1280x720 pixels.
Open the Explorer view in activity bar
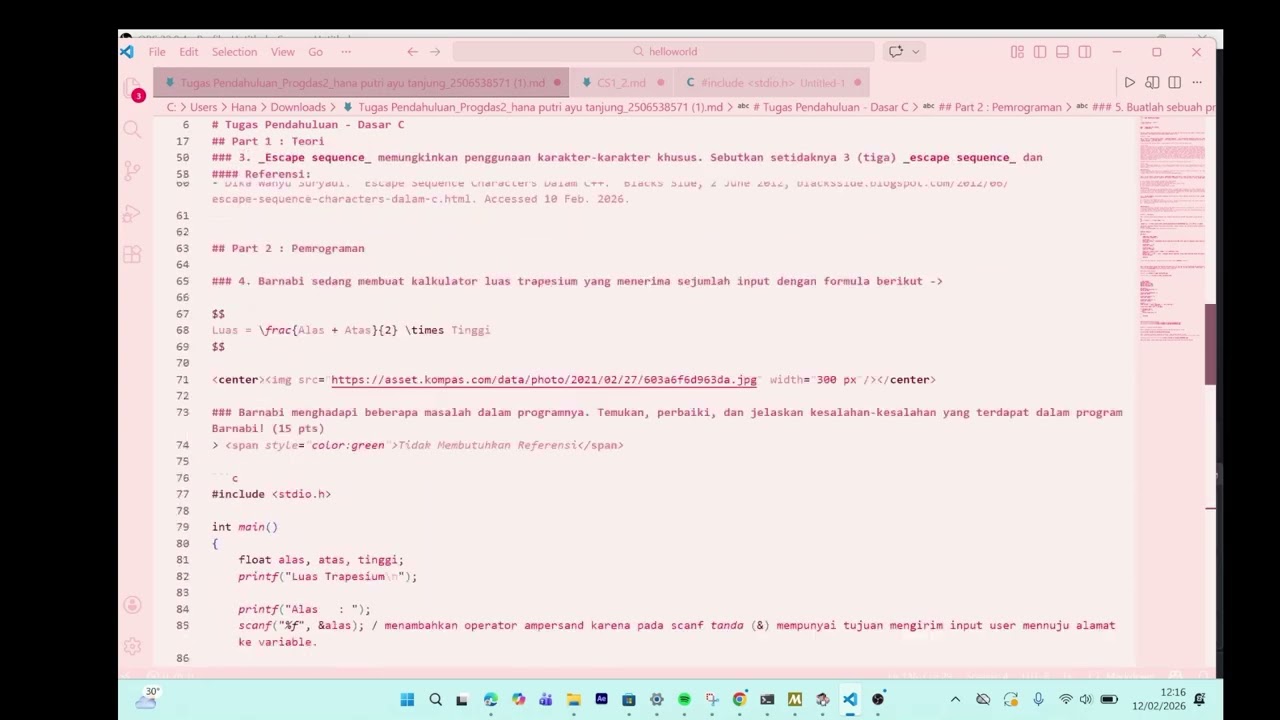[132, 89]
